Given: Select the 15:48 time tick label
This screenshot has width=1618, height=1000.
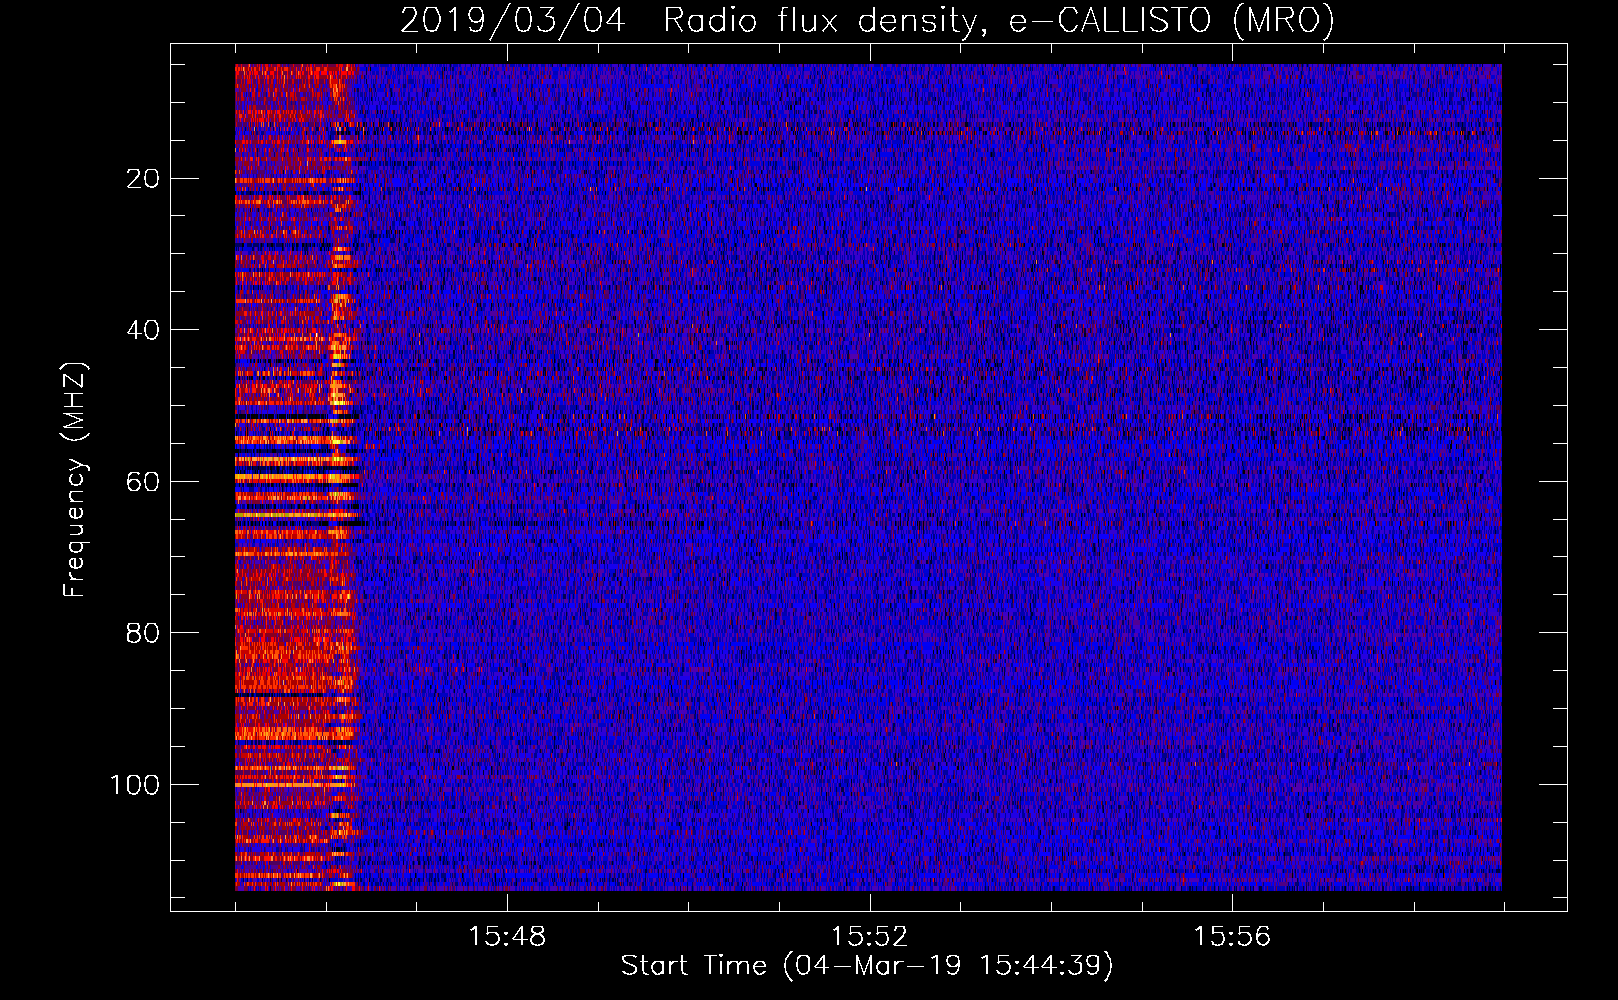Looking at the screenshot, I should tap(507, 937).
